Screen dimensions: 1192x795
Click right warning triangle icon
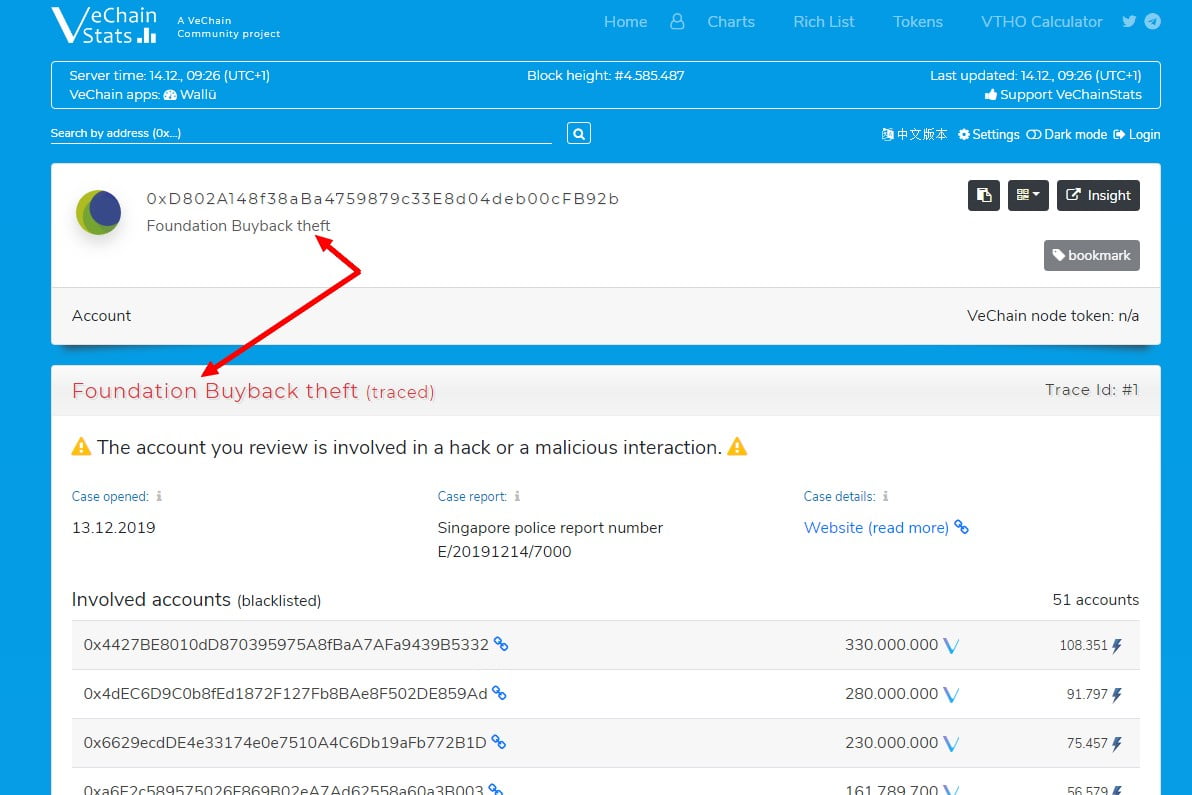[x=737, y=446]
